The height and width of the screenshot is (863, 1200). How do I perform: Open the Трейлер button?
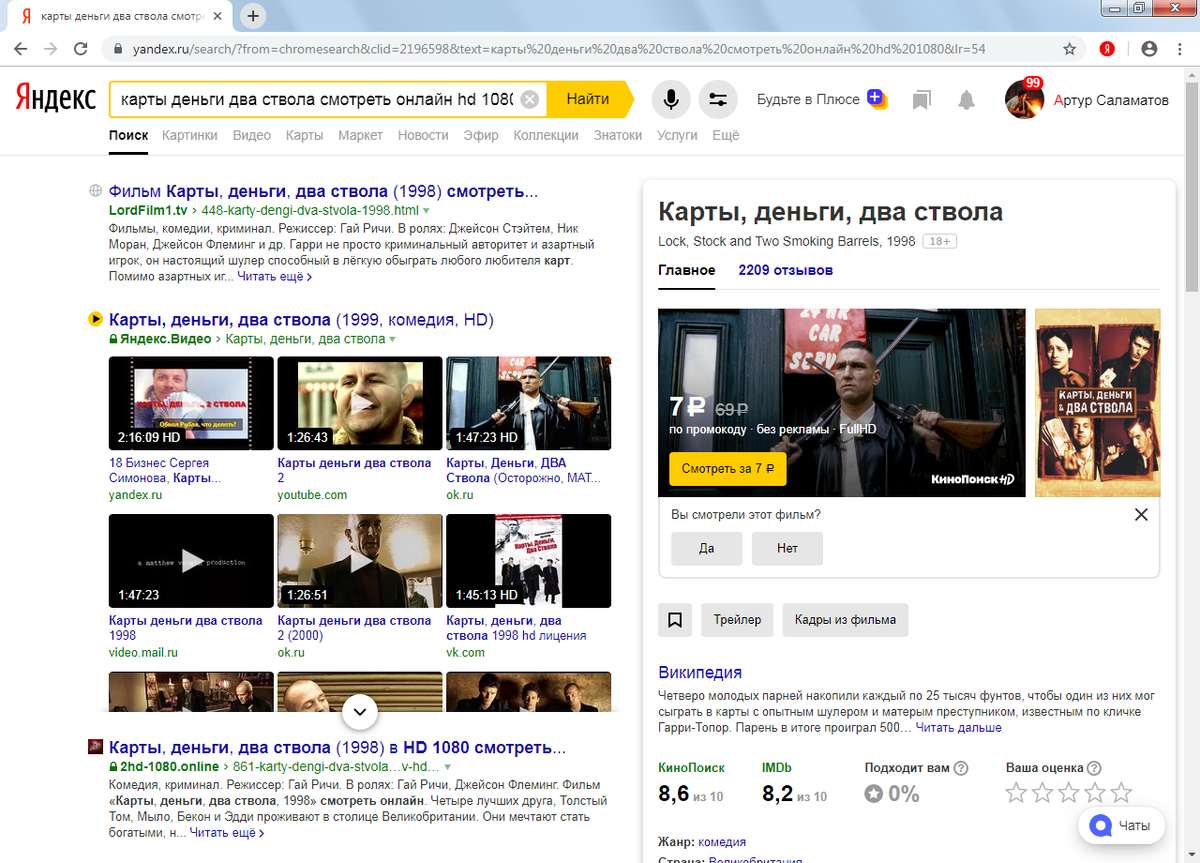click(737, 620)
